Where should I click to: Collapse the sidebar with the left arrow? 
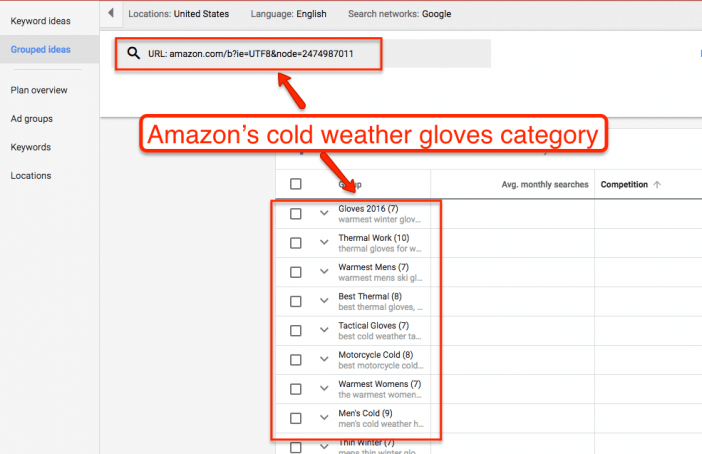coord(111,13)
